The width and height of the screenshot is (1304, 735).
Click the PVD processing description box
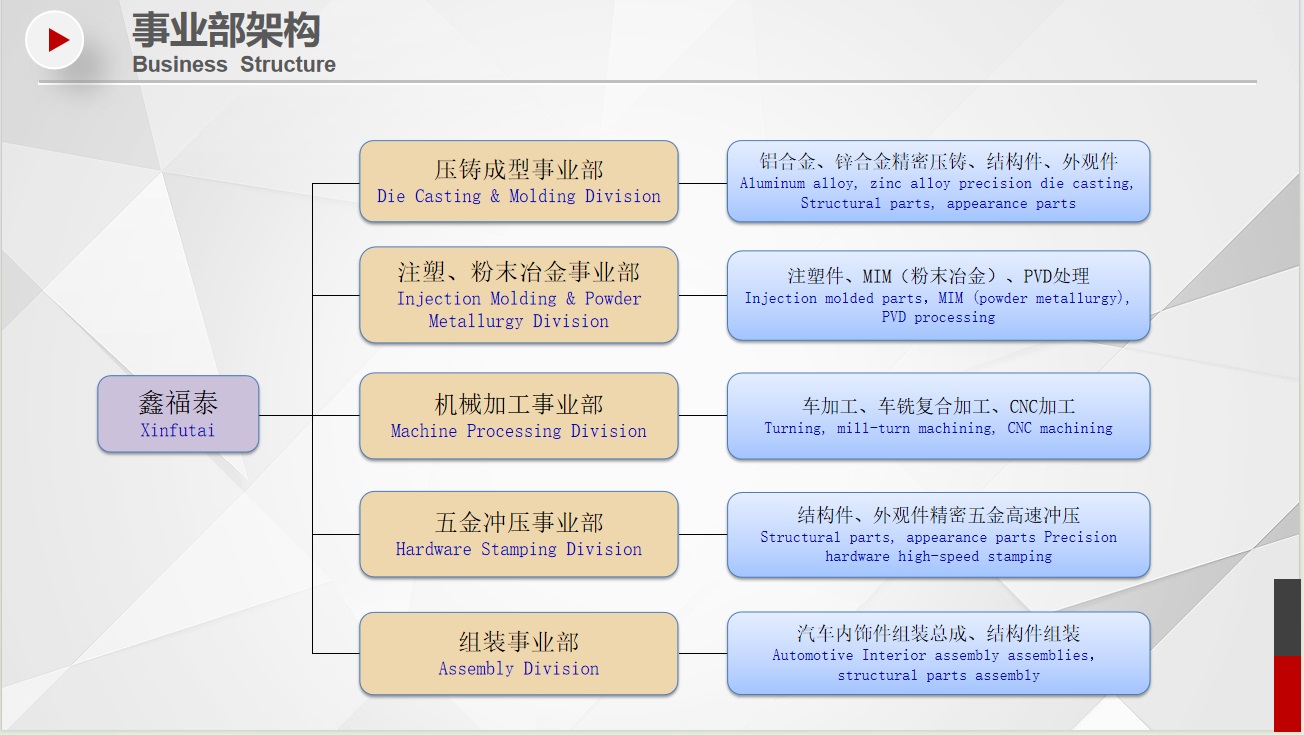938,295
